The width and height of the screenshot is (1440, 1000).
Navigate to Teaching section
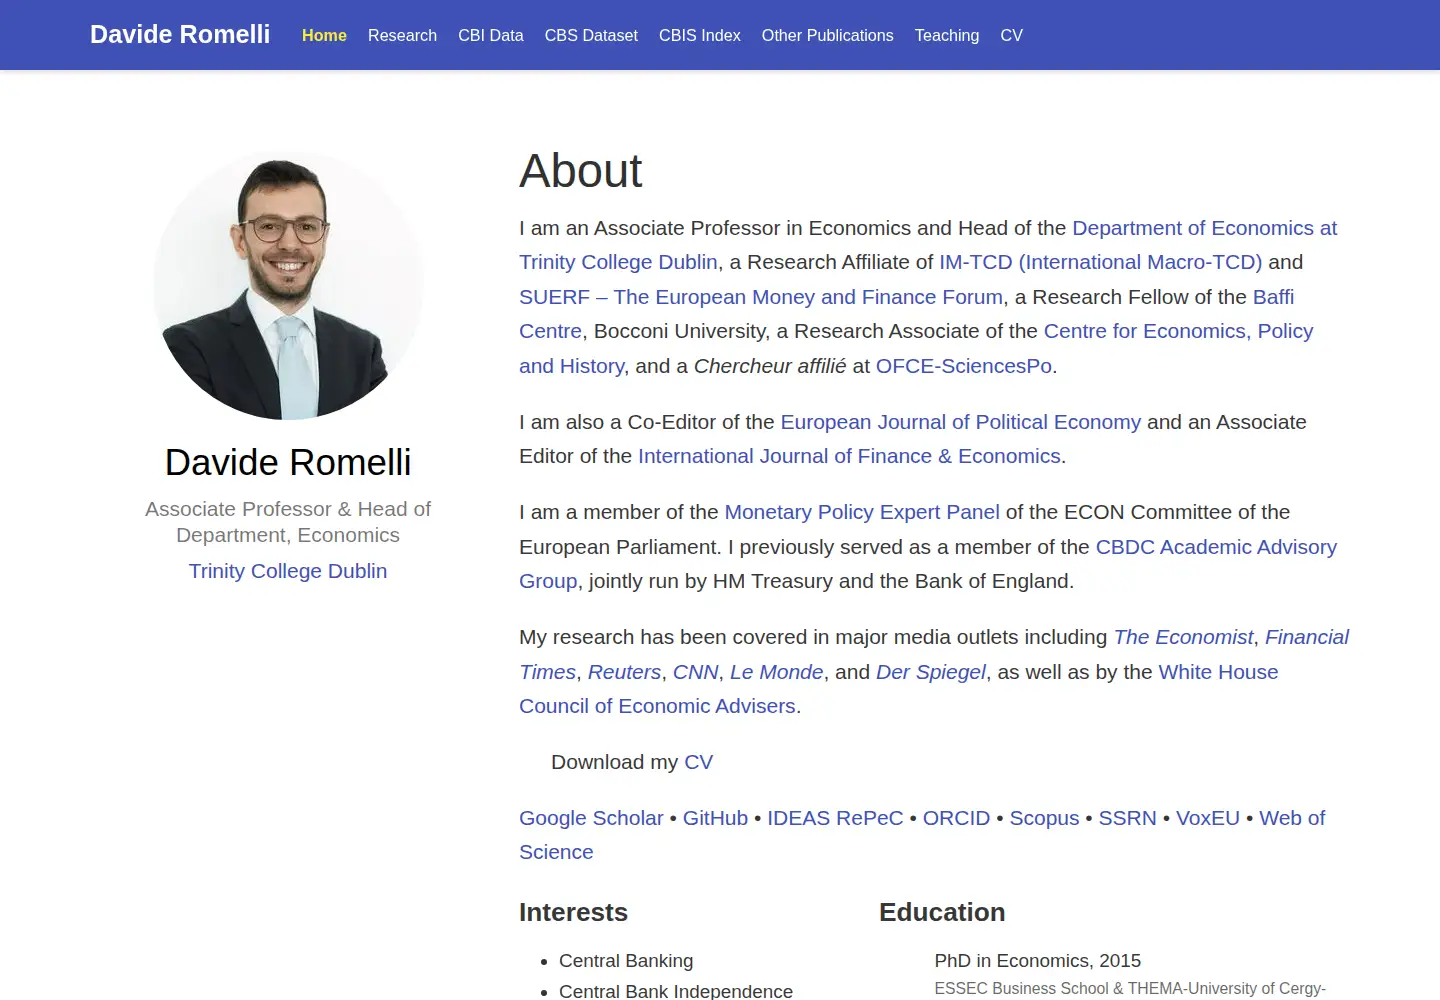pyautogui.click(x=947, y=35)
